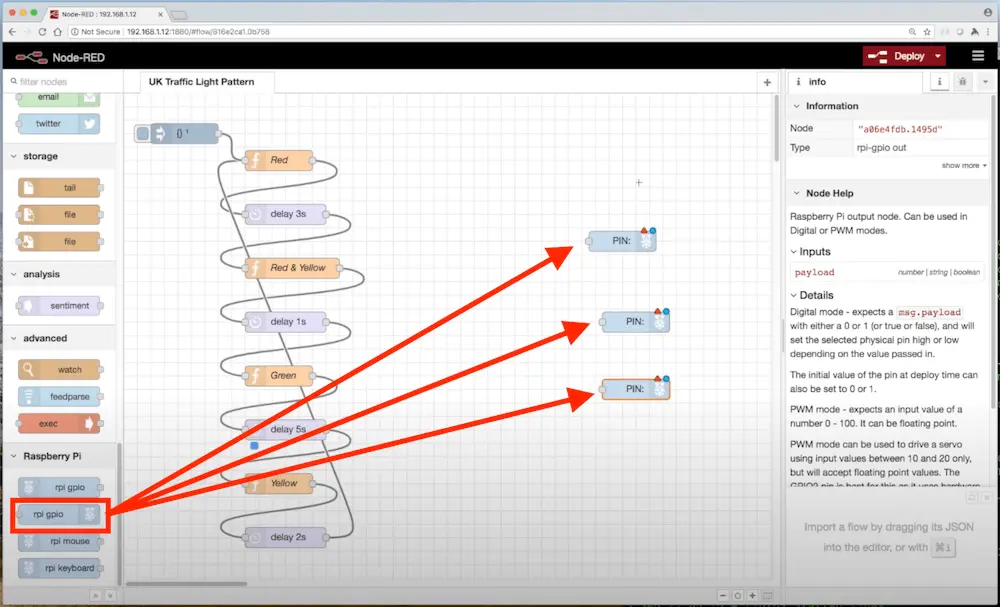The height and width of the screenshot is (607, 1000).
Task: Open the main Node-RED hamburger menu
Action: tap(977, 55)
